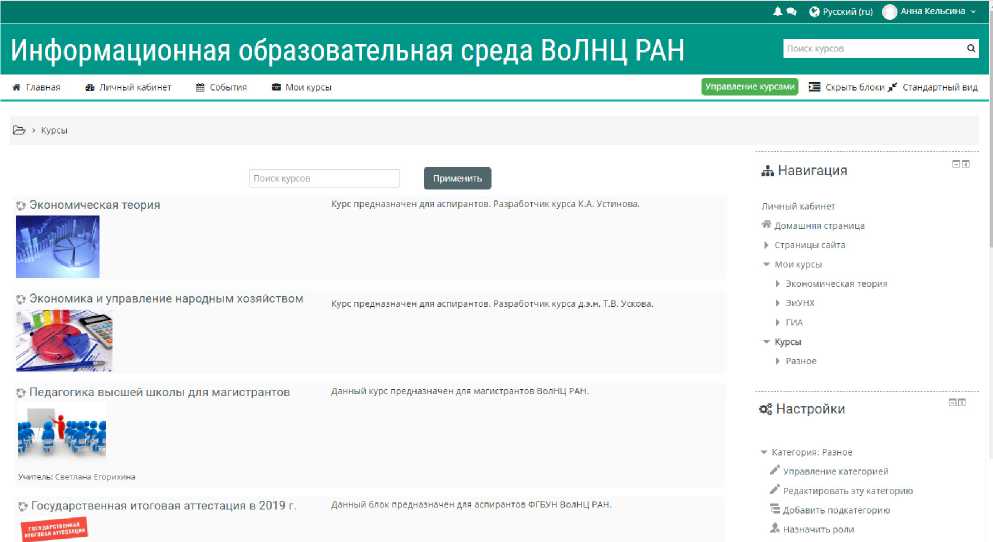Click Назначить роли
The width and height of the screenshot is (993, 542).
tap(818, 529)
